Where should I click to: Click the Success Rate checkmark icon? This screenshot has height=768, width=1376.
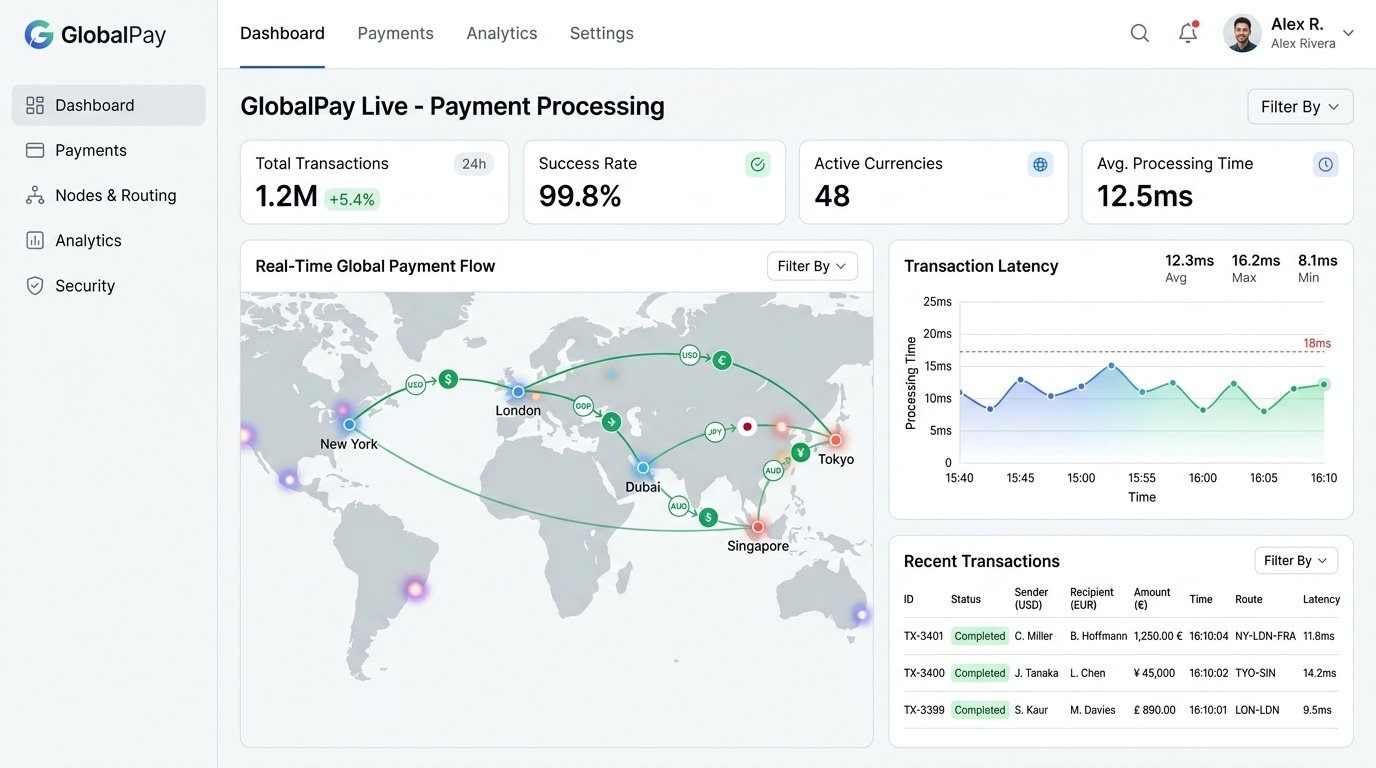(x=758, y=165)
